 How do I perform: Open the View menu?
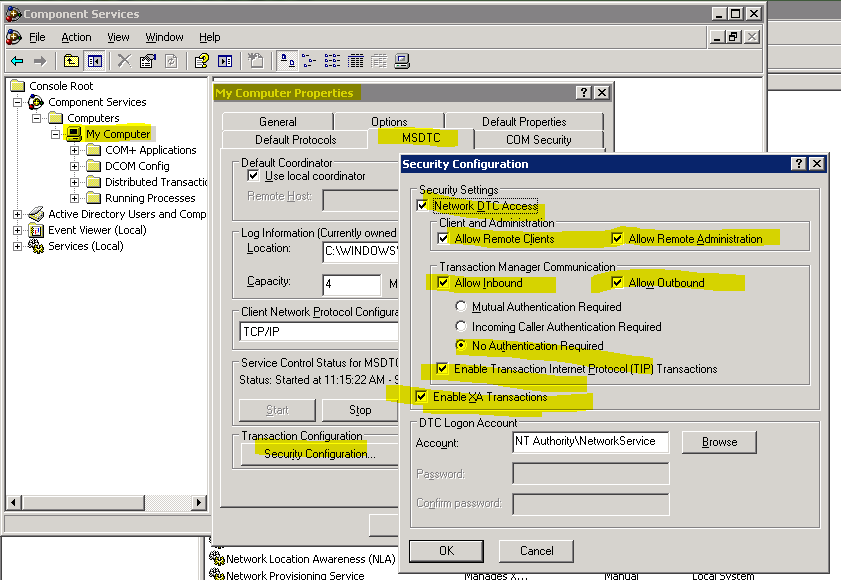(118, 37)
